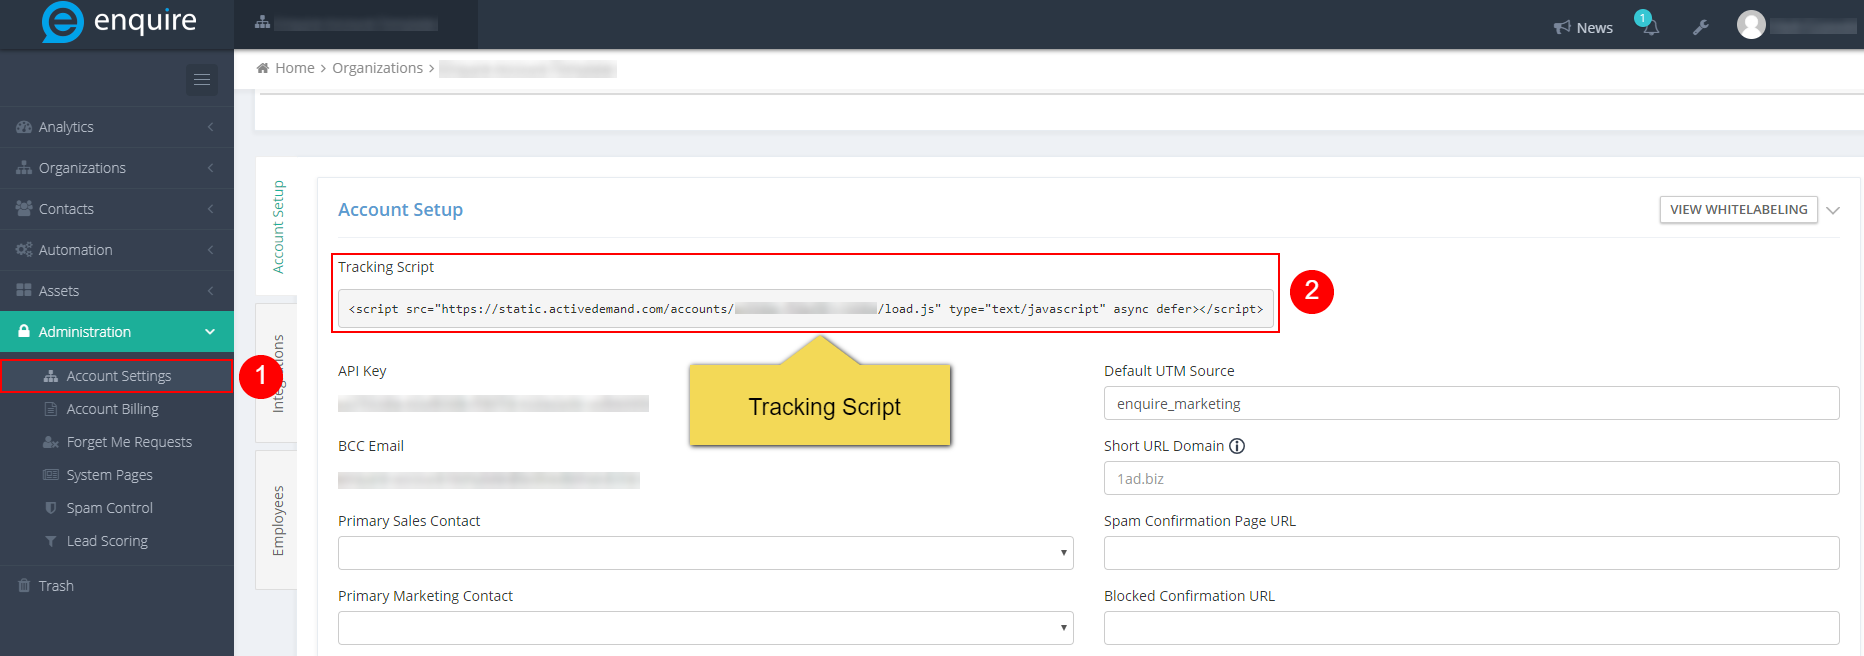
Task: Click the System Pages icon
Action: tap(51, 475)
